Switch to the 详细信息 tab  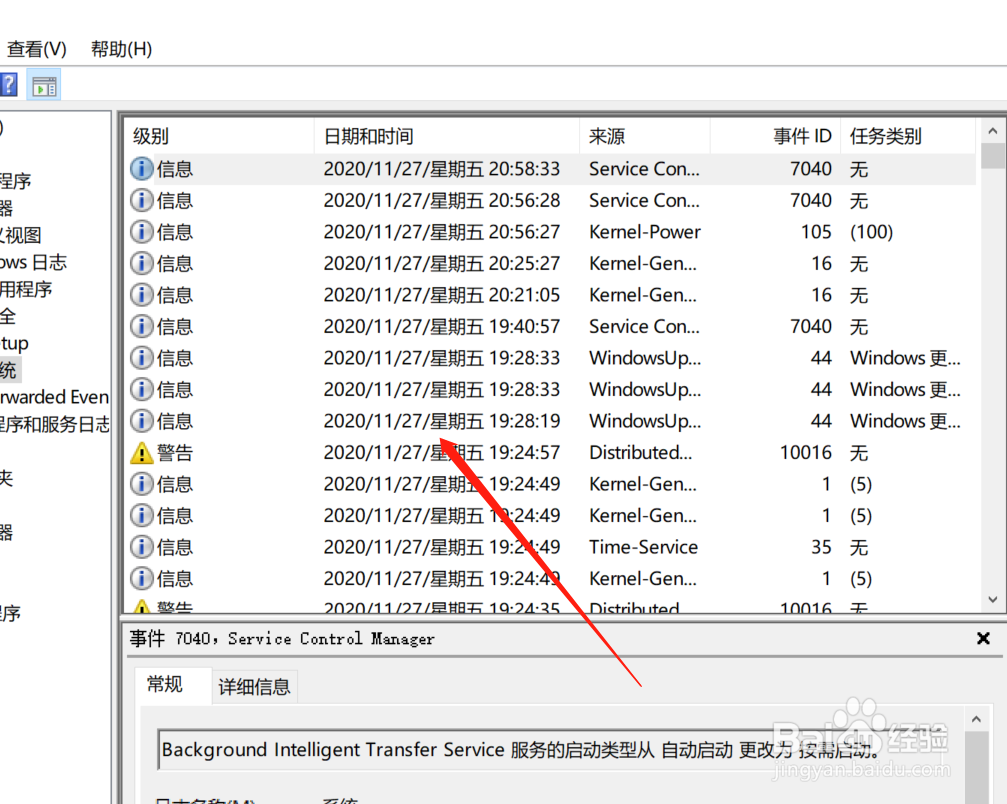pyautogui.click(x=254, y=686)
